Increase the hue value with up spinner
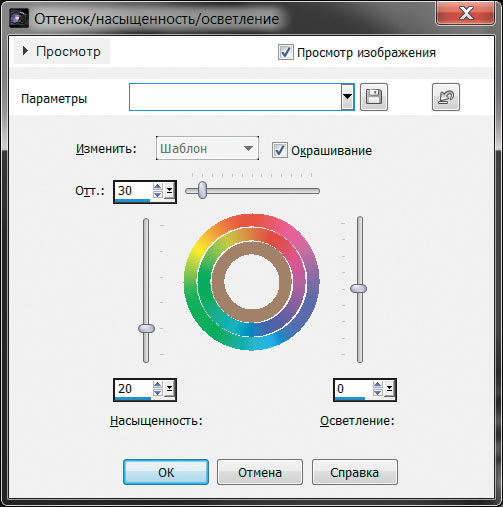The width and height of the screenshot is (503, 507). click(x=158, y=187)
